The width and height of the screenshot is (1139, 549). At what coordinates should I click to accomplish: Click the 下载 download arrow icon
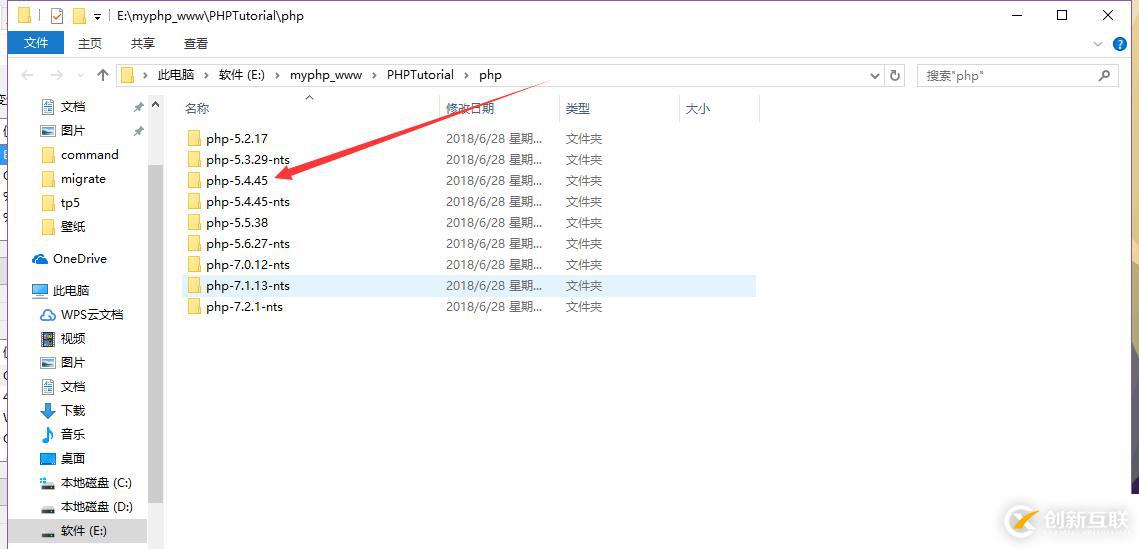47,411
